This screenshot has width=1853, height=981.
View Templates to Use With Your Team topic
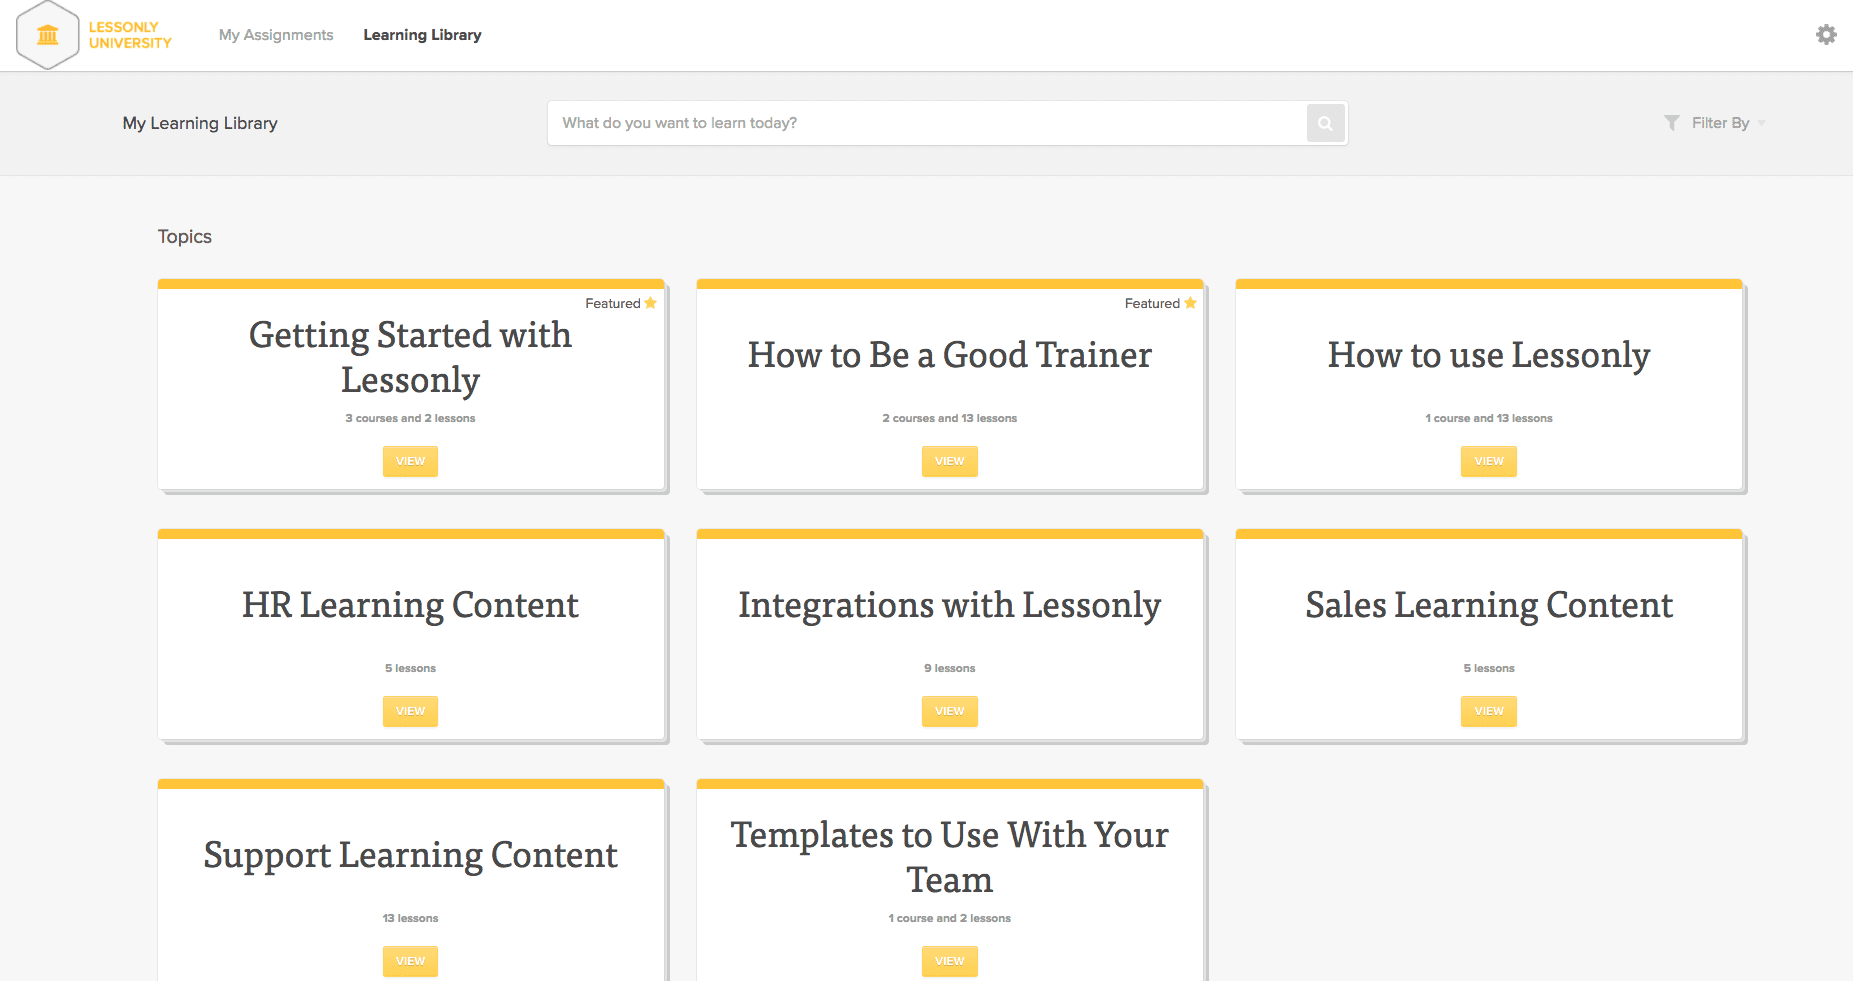tap(949, 961)
